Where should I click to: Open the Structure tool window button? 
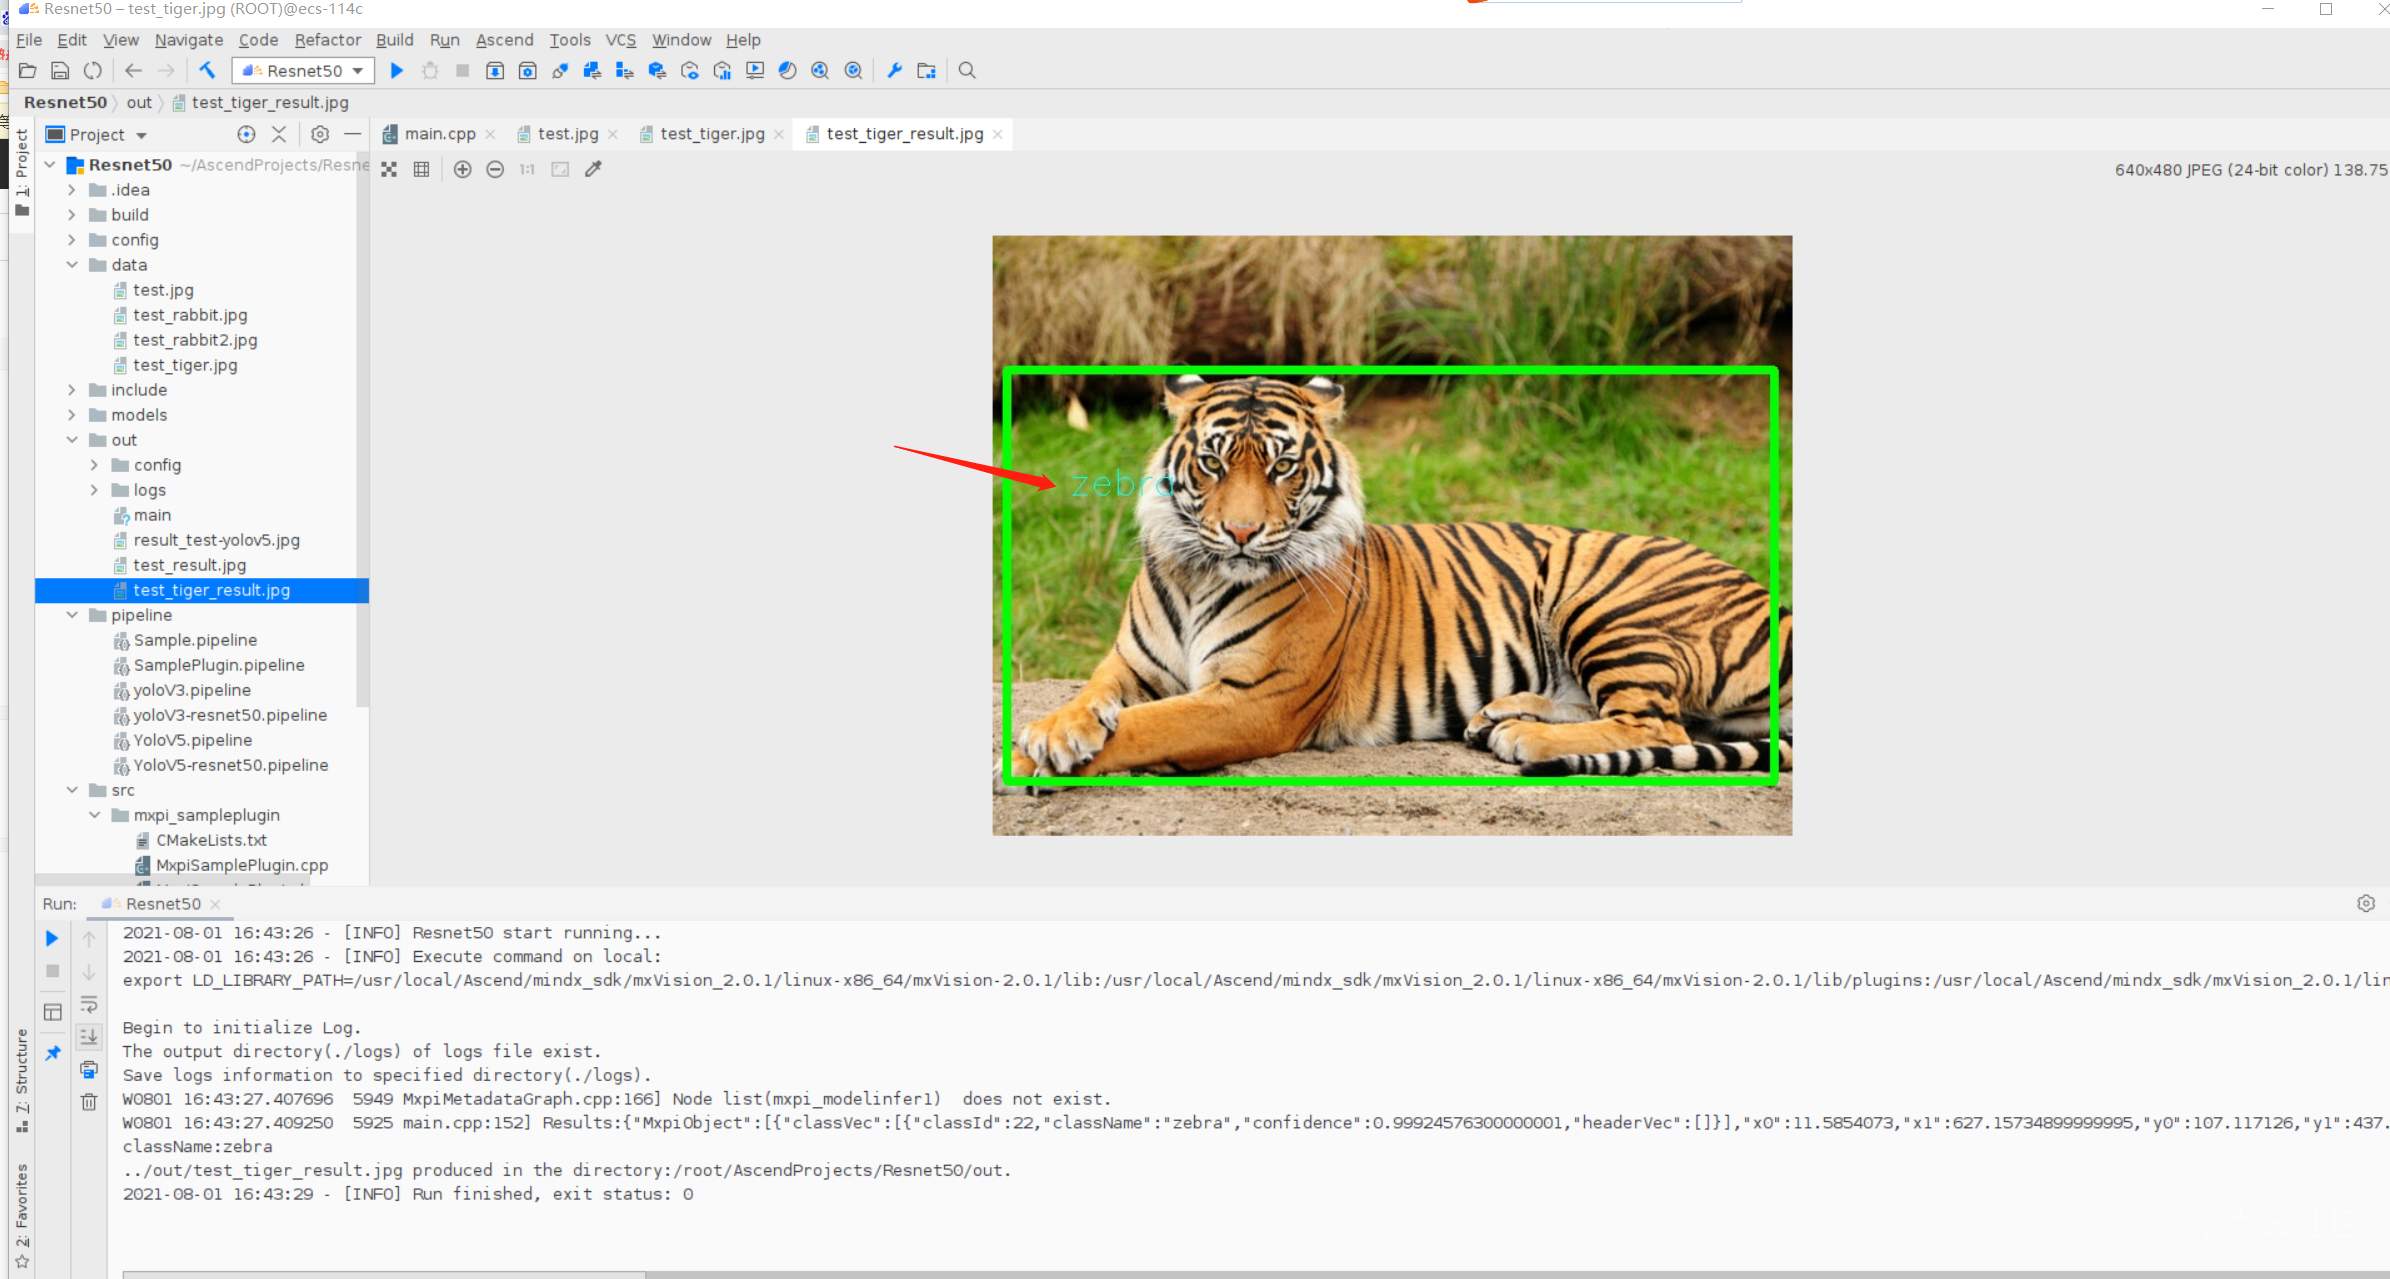pos(22,1078)
